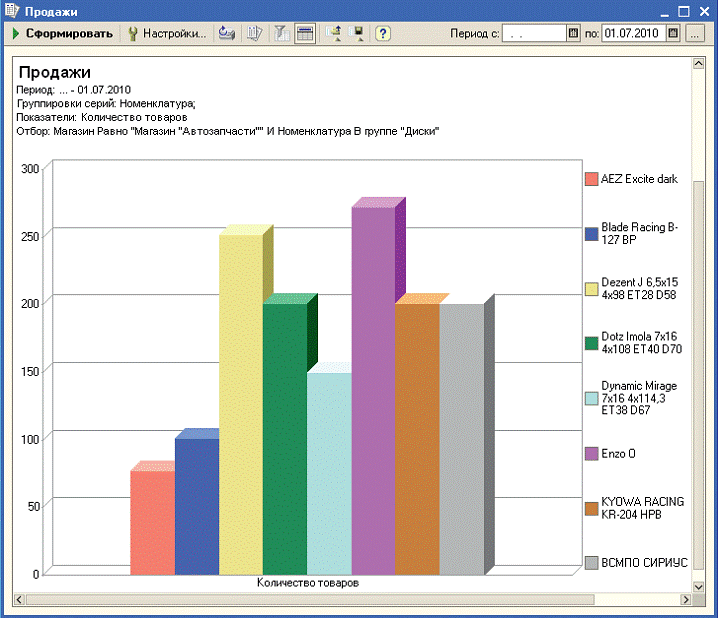
Task: Click the Отбор filter description line
Action: point(228,131)
